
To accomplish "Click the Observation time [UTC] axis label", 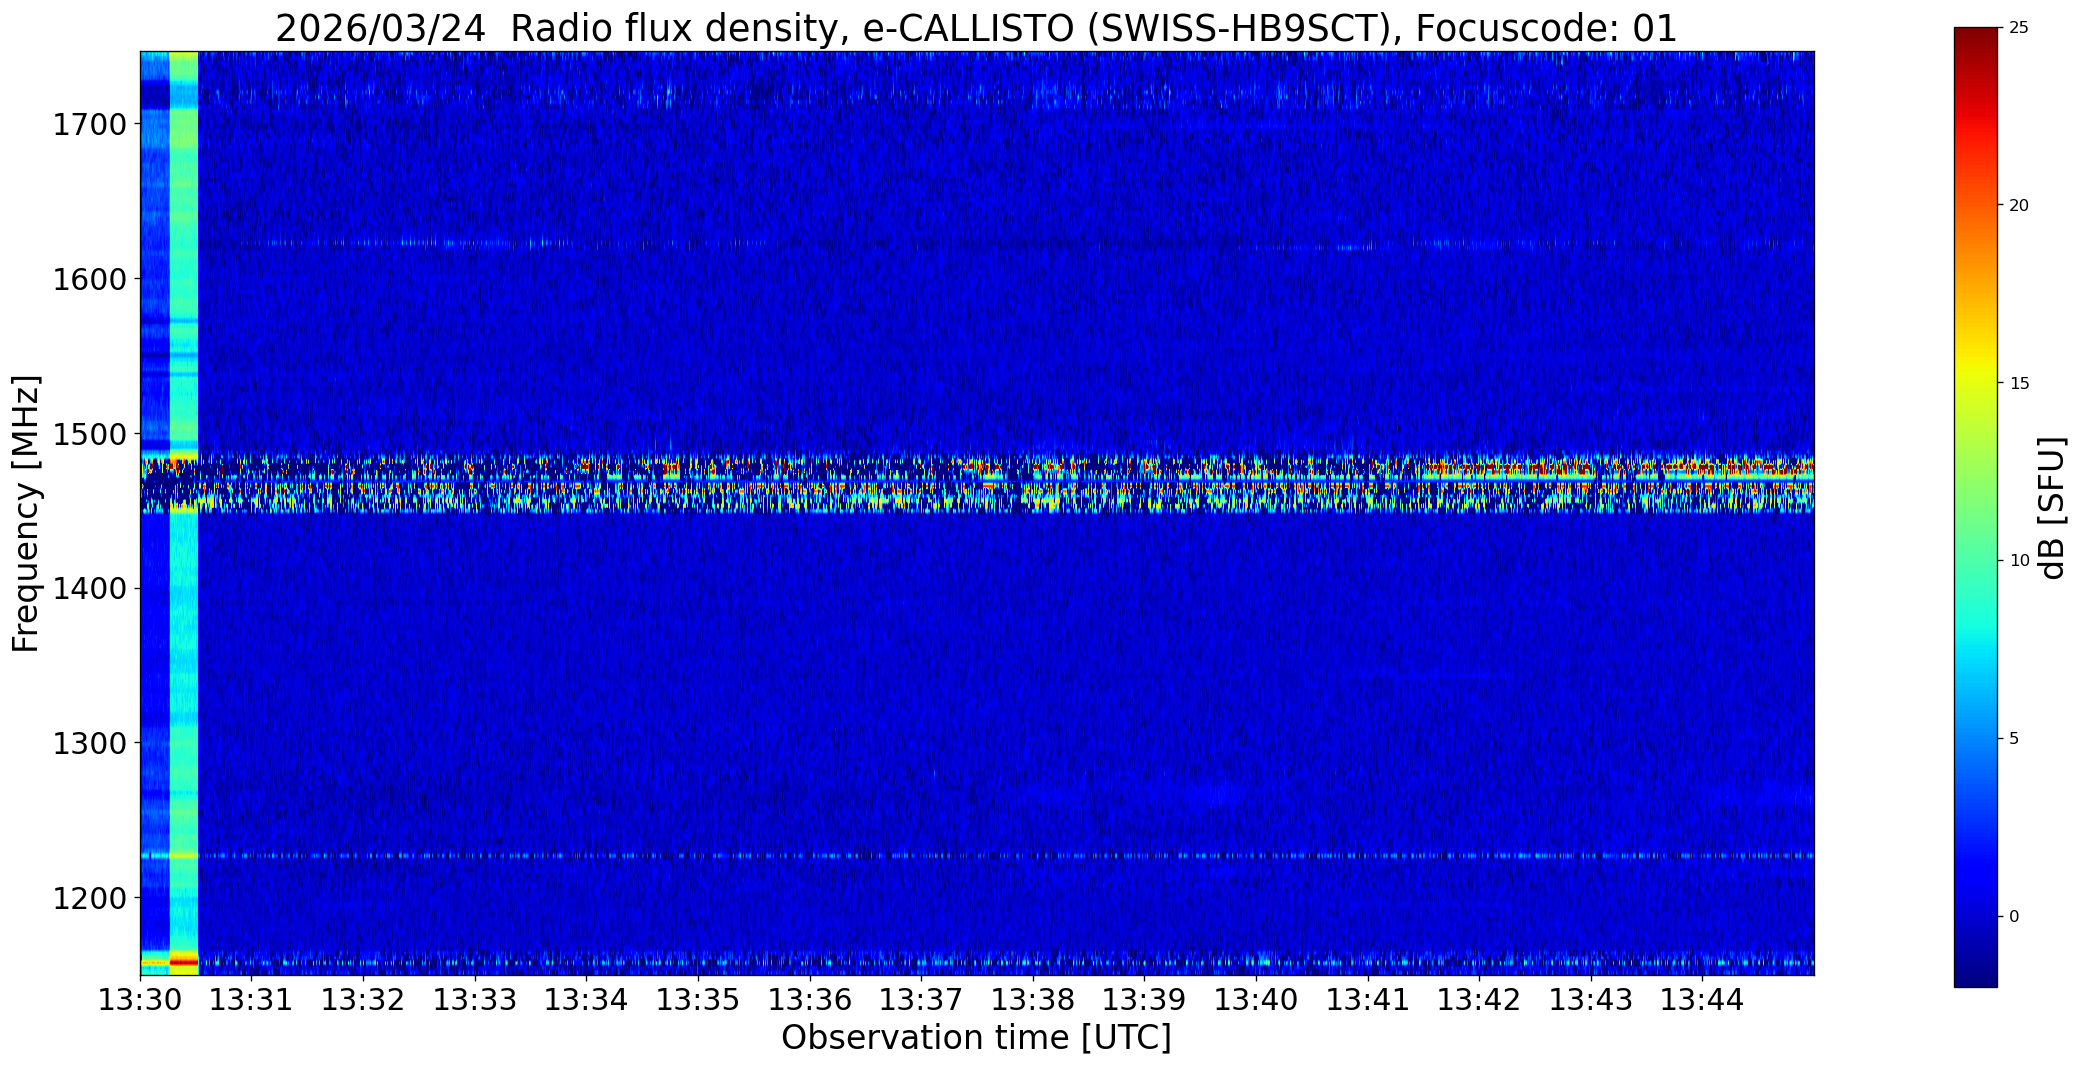I will 976,1038.
